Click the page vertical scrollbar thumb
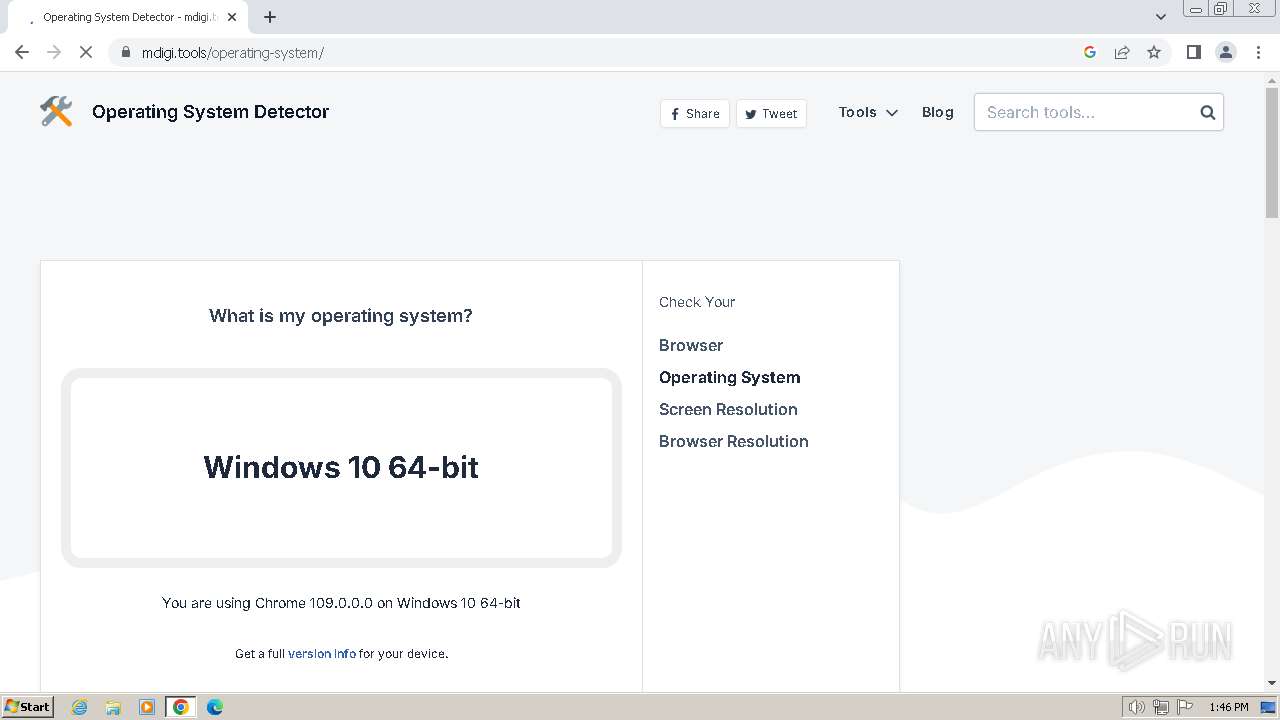The width and height of the screenshot is (1280, 720). point(1272,152)
